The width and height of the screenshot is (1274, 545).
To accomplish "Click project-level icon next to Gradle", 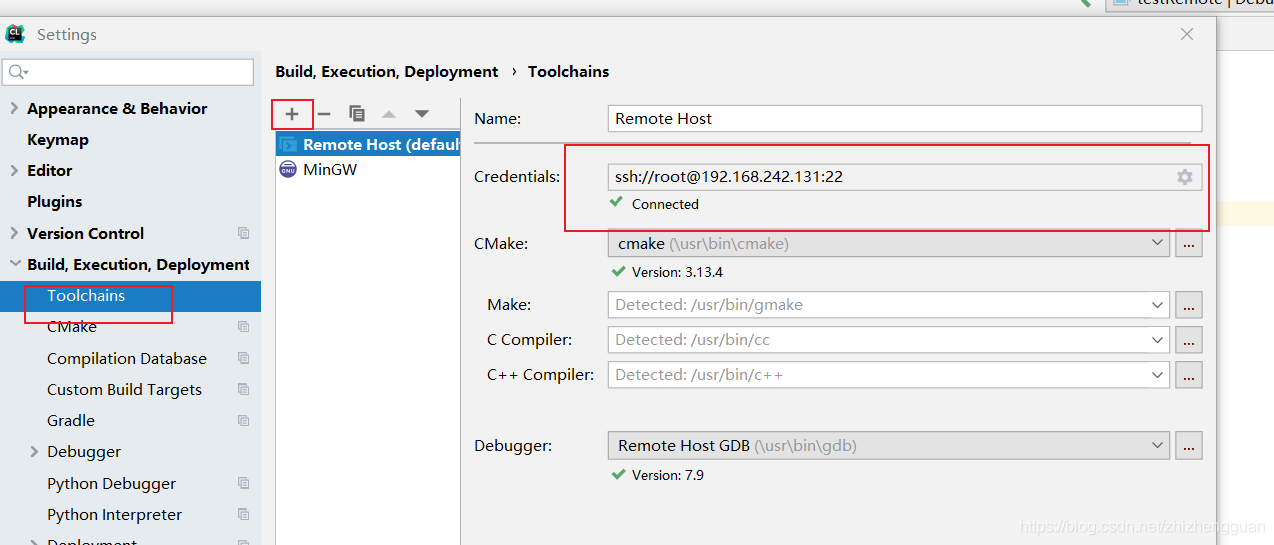I will [243, 421].
